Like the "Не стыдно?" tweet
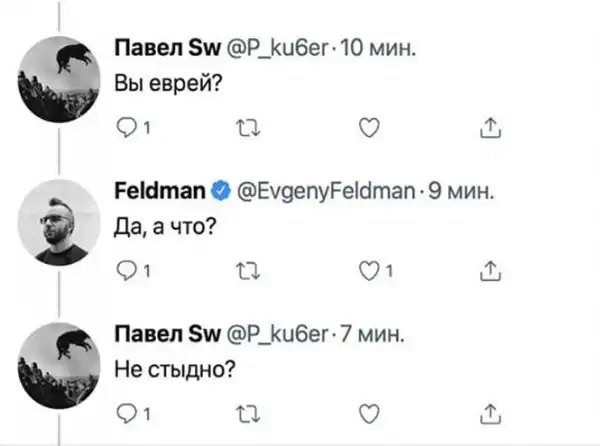Viewport: 600px width, 446px height. 368,411
